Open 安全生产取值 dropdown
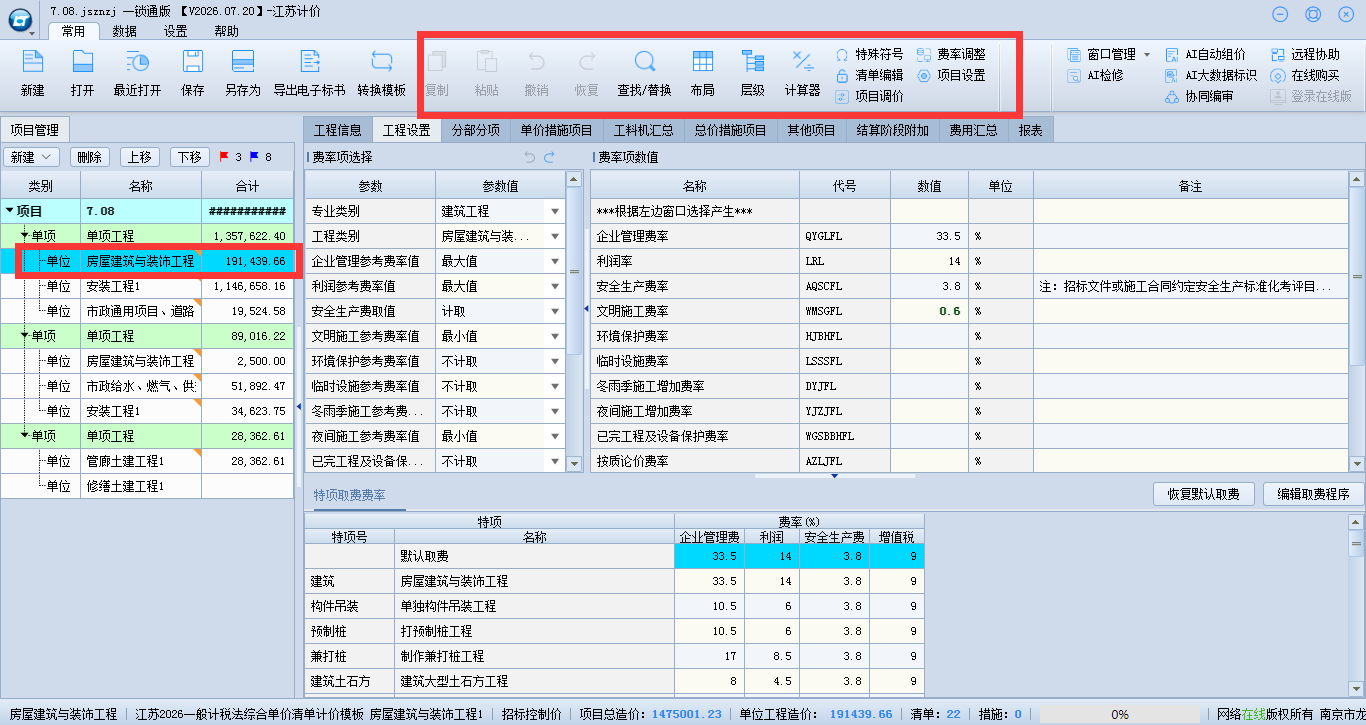1366x725 pixels. pos(554,311)
